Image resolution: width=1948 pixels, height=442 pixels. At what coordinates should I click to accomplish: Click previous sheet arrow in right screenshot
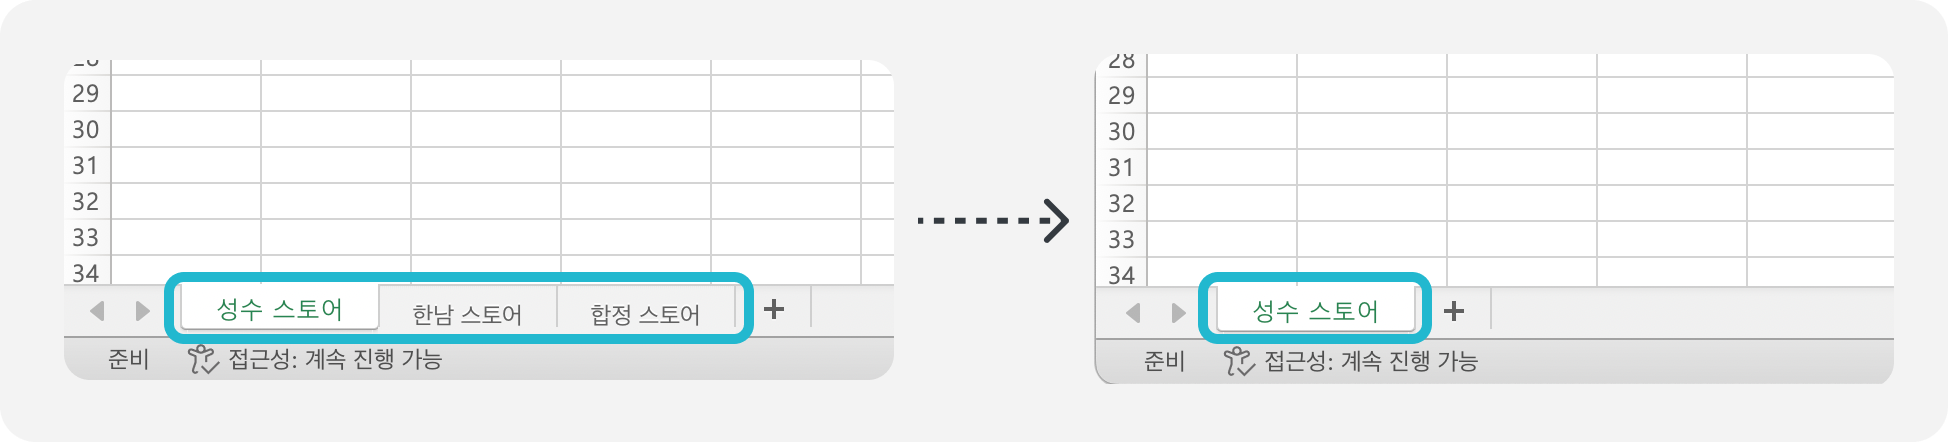click(1133, 313)
